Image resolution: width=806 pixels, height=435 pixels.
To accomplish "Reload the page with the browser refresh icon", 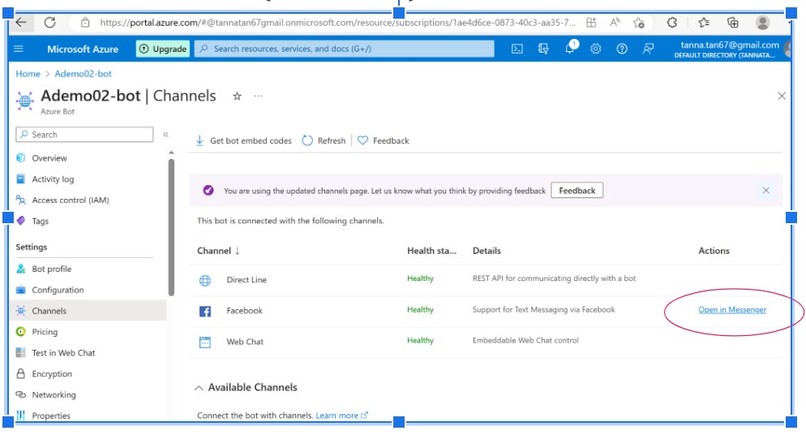I will pyautogui.click(x=50, y=22).
